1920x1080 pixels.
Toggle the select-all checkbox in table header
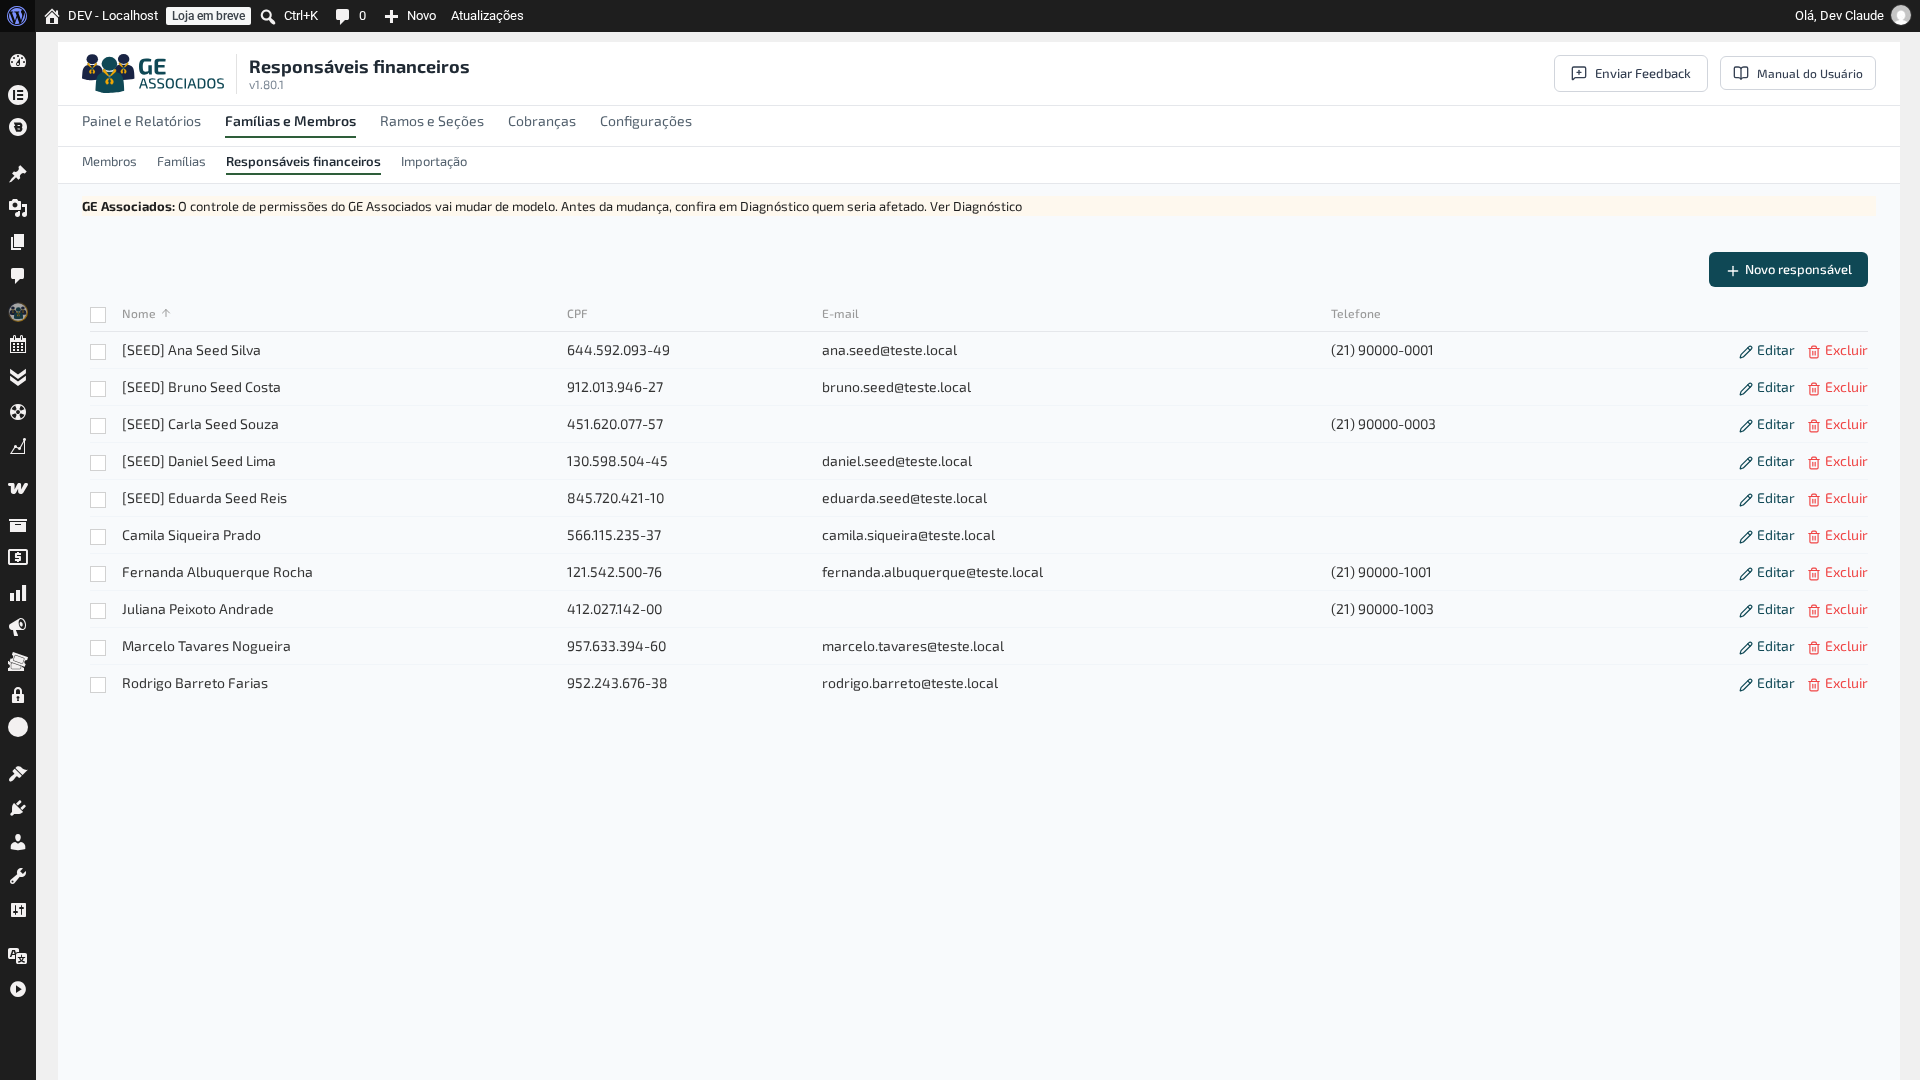pyautogui.click(x=98, y=315)
